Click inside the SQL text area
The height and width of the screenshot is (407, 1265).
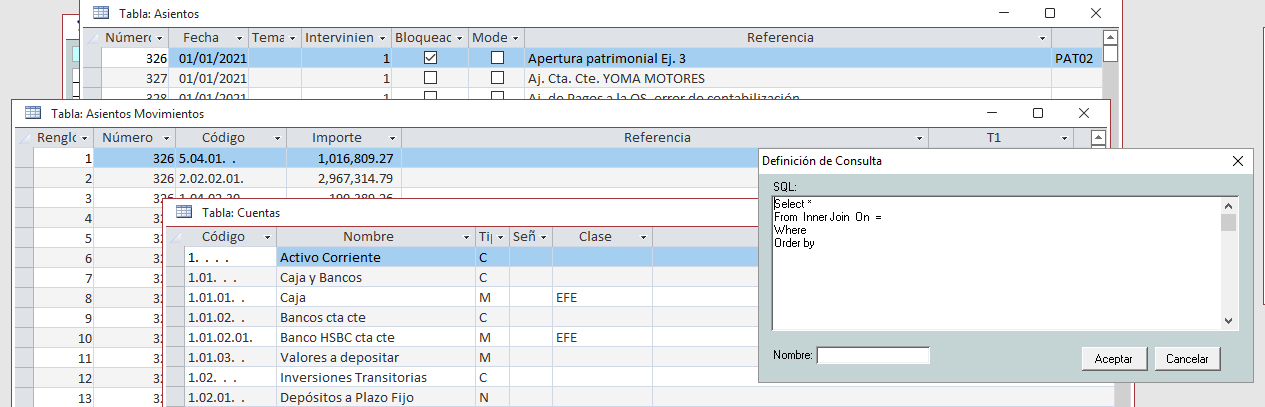(x=996, y=263)
